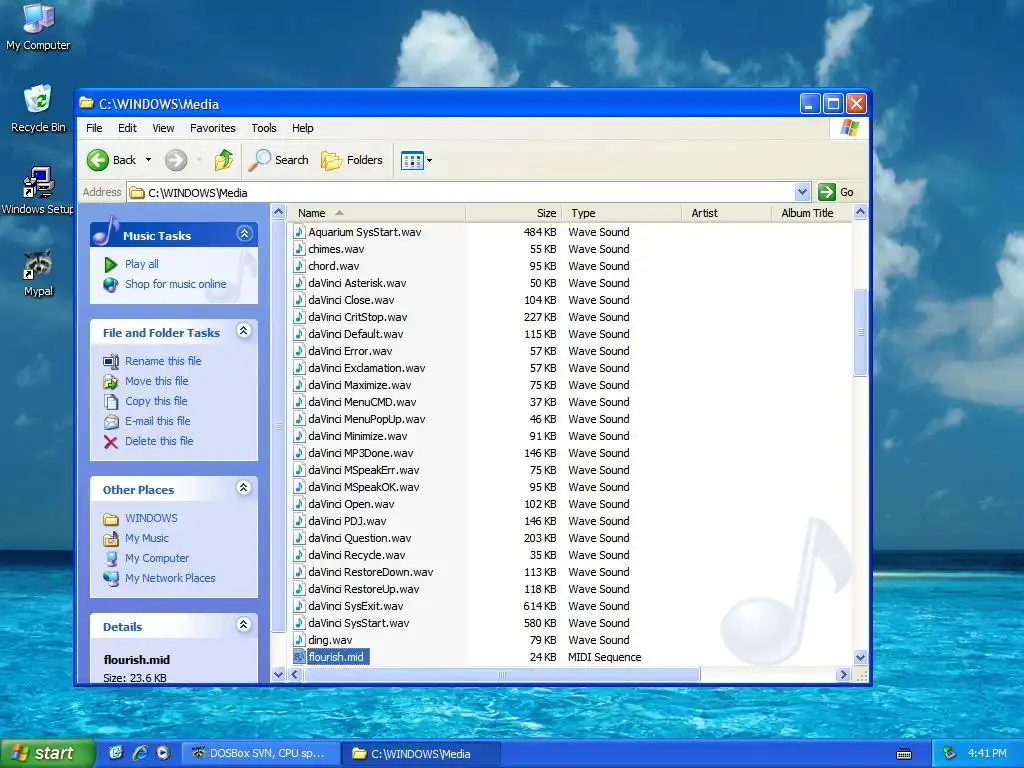Click the horizontal scrollbar thumb in file list
1024x768 pixels.
[502, 675]
